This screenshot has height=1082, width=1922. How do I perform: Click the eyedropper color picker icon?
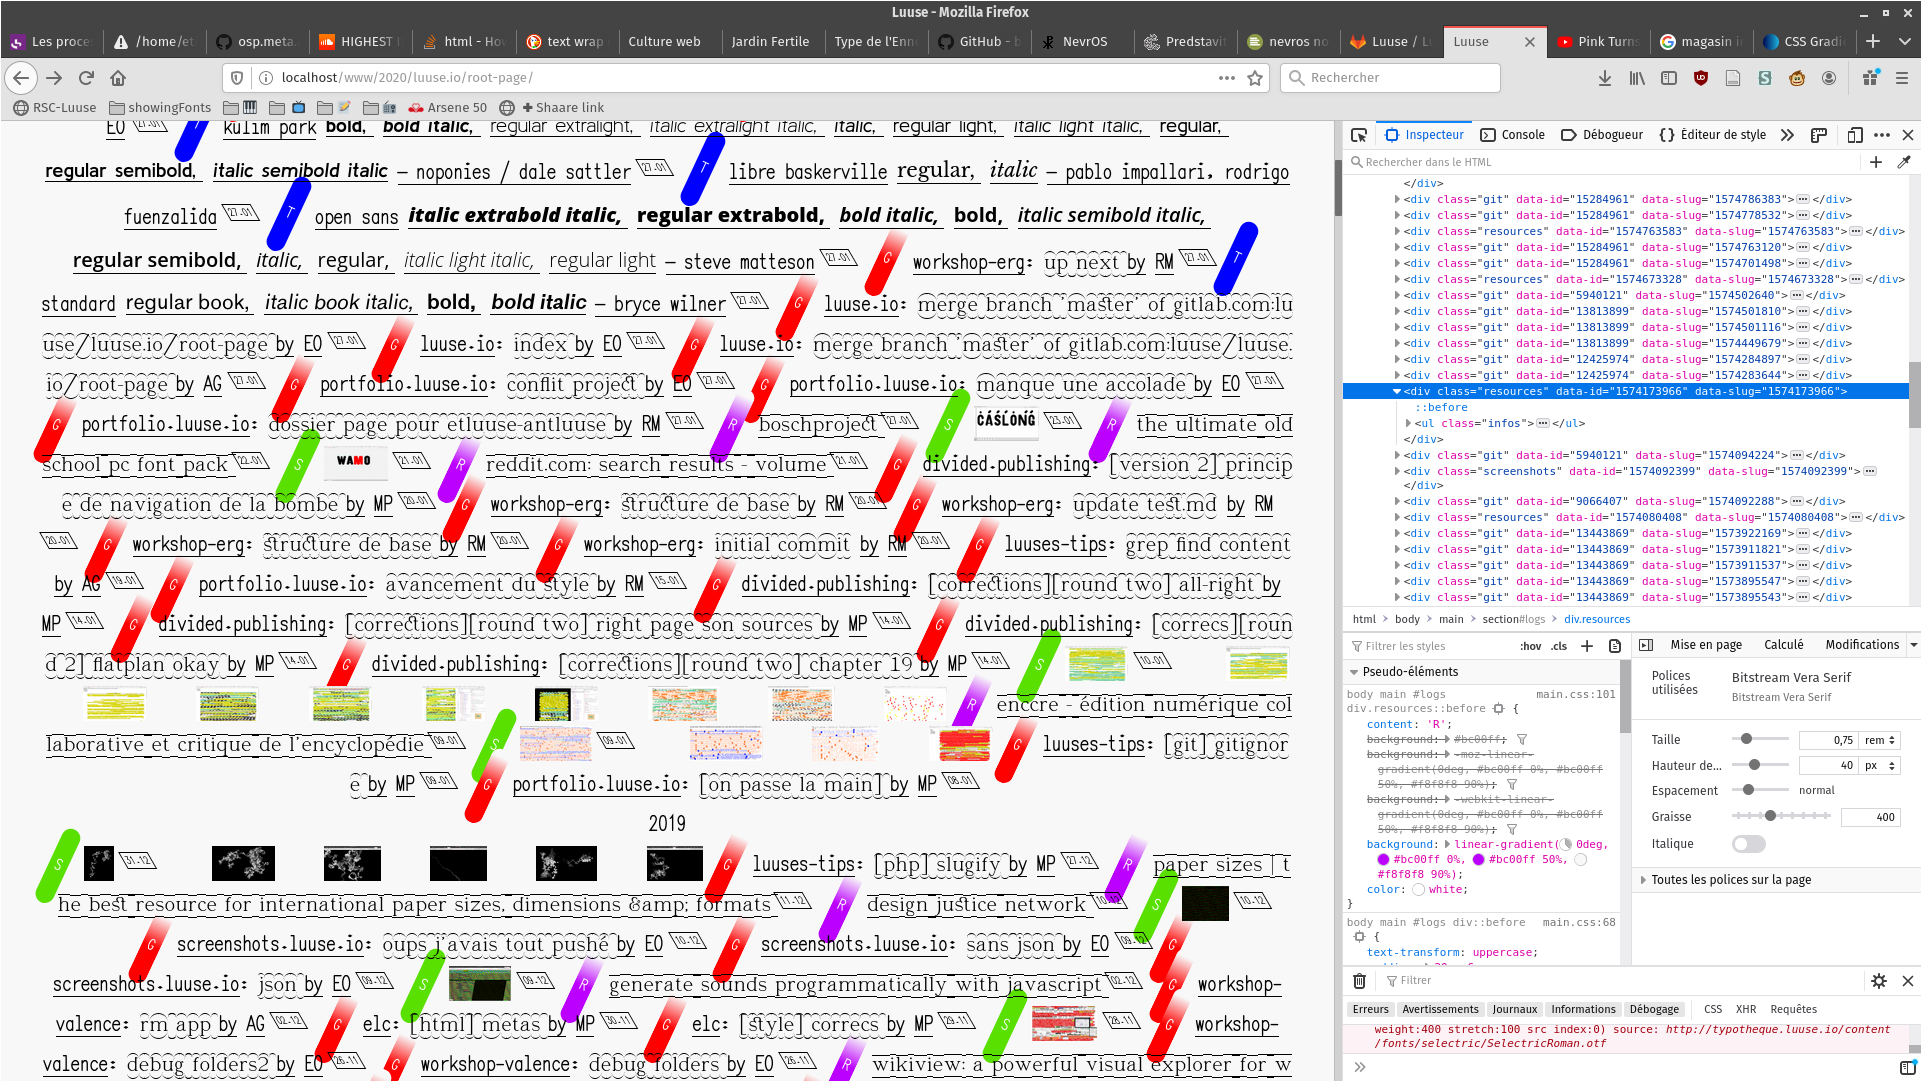click(x=1904, y=162)
